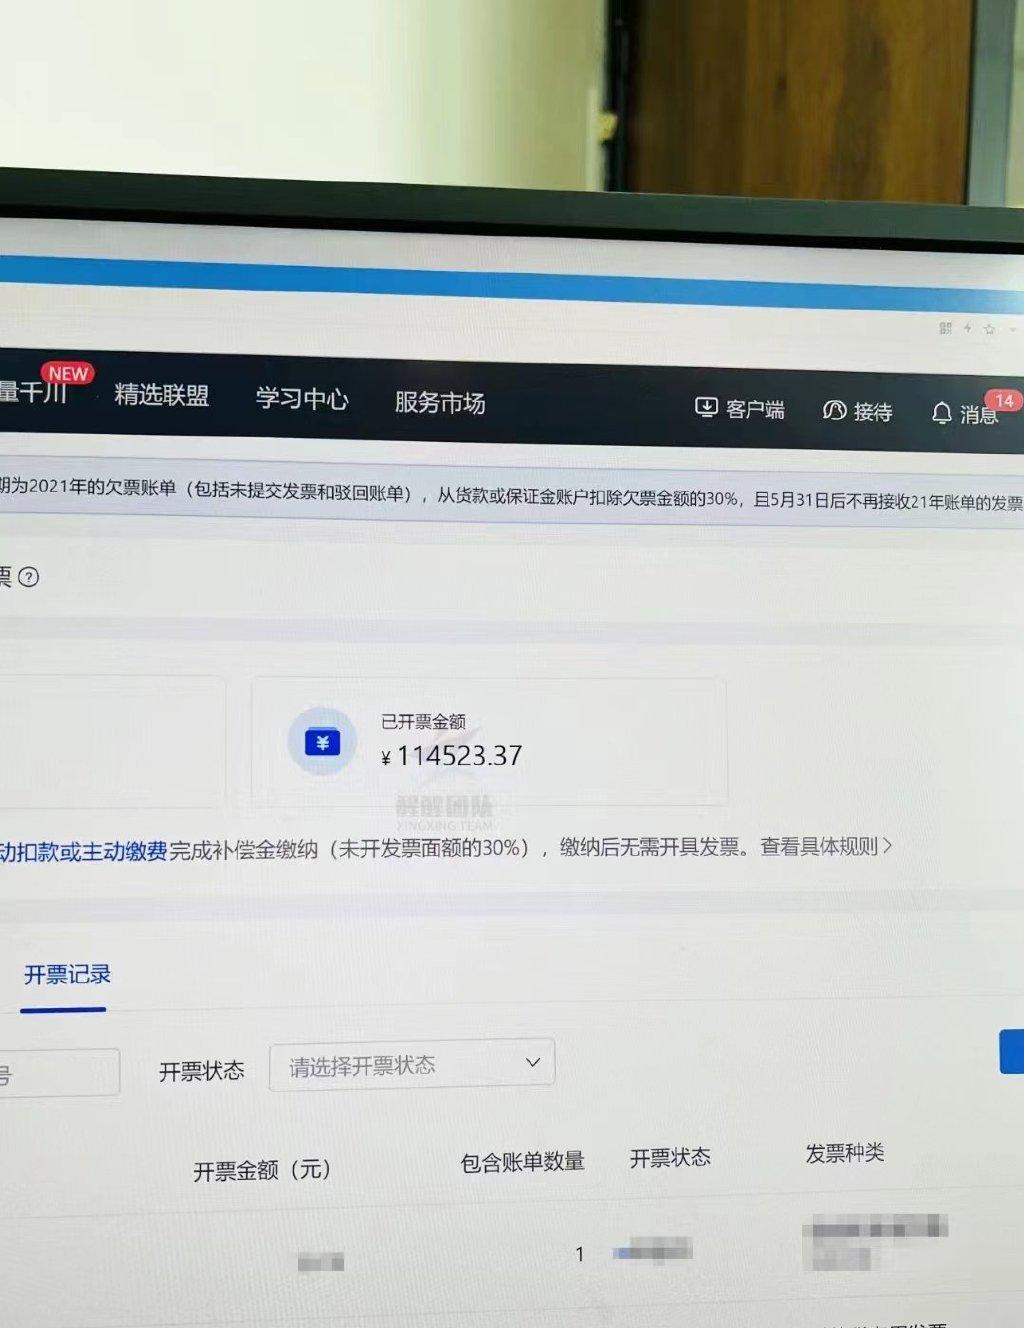This screenshot has width=1024, height=1328.
Task: Click the browser lightning bolt icon
Action: (968, 328)
